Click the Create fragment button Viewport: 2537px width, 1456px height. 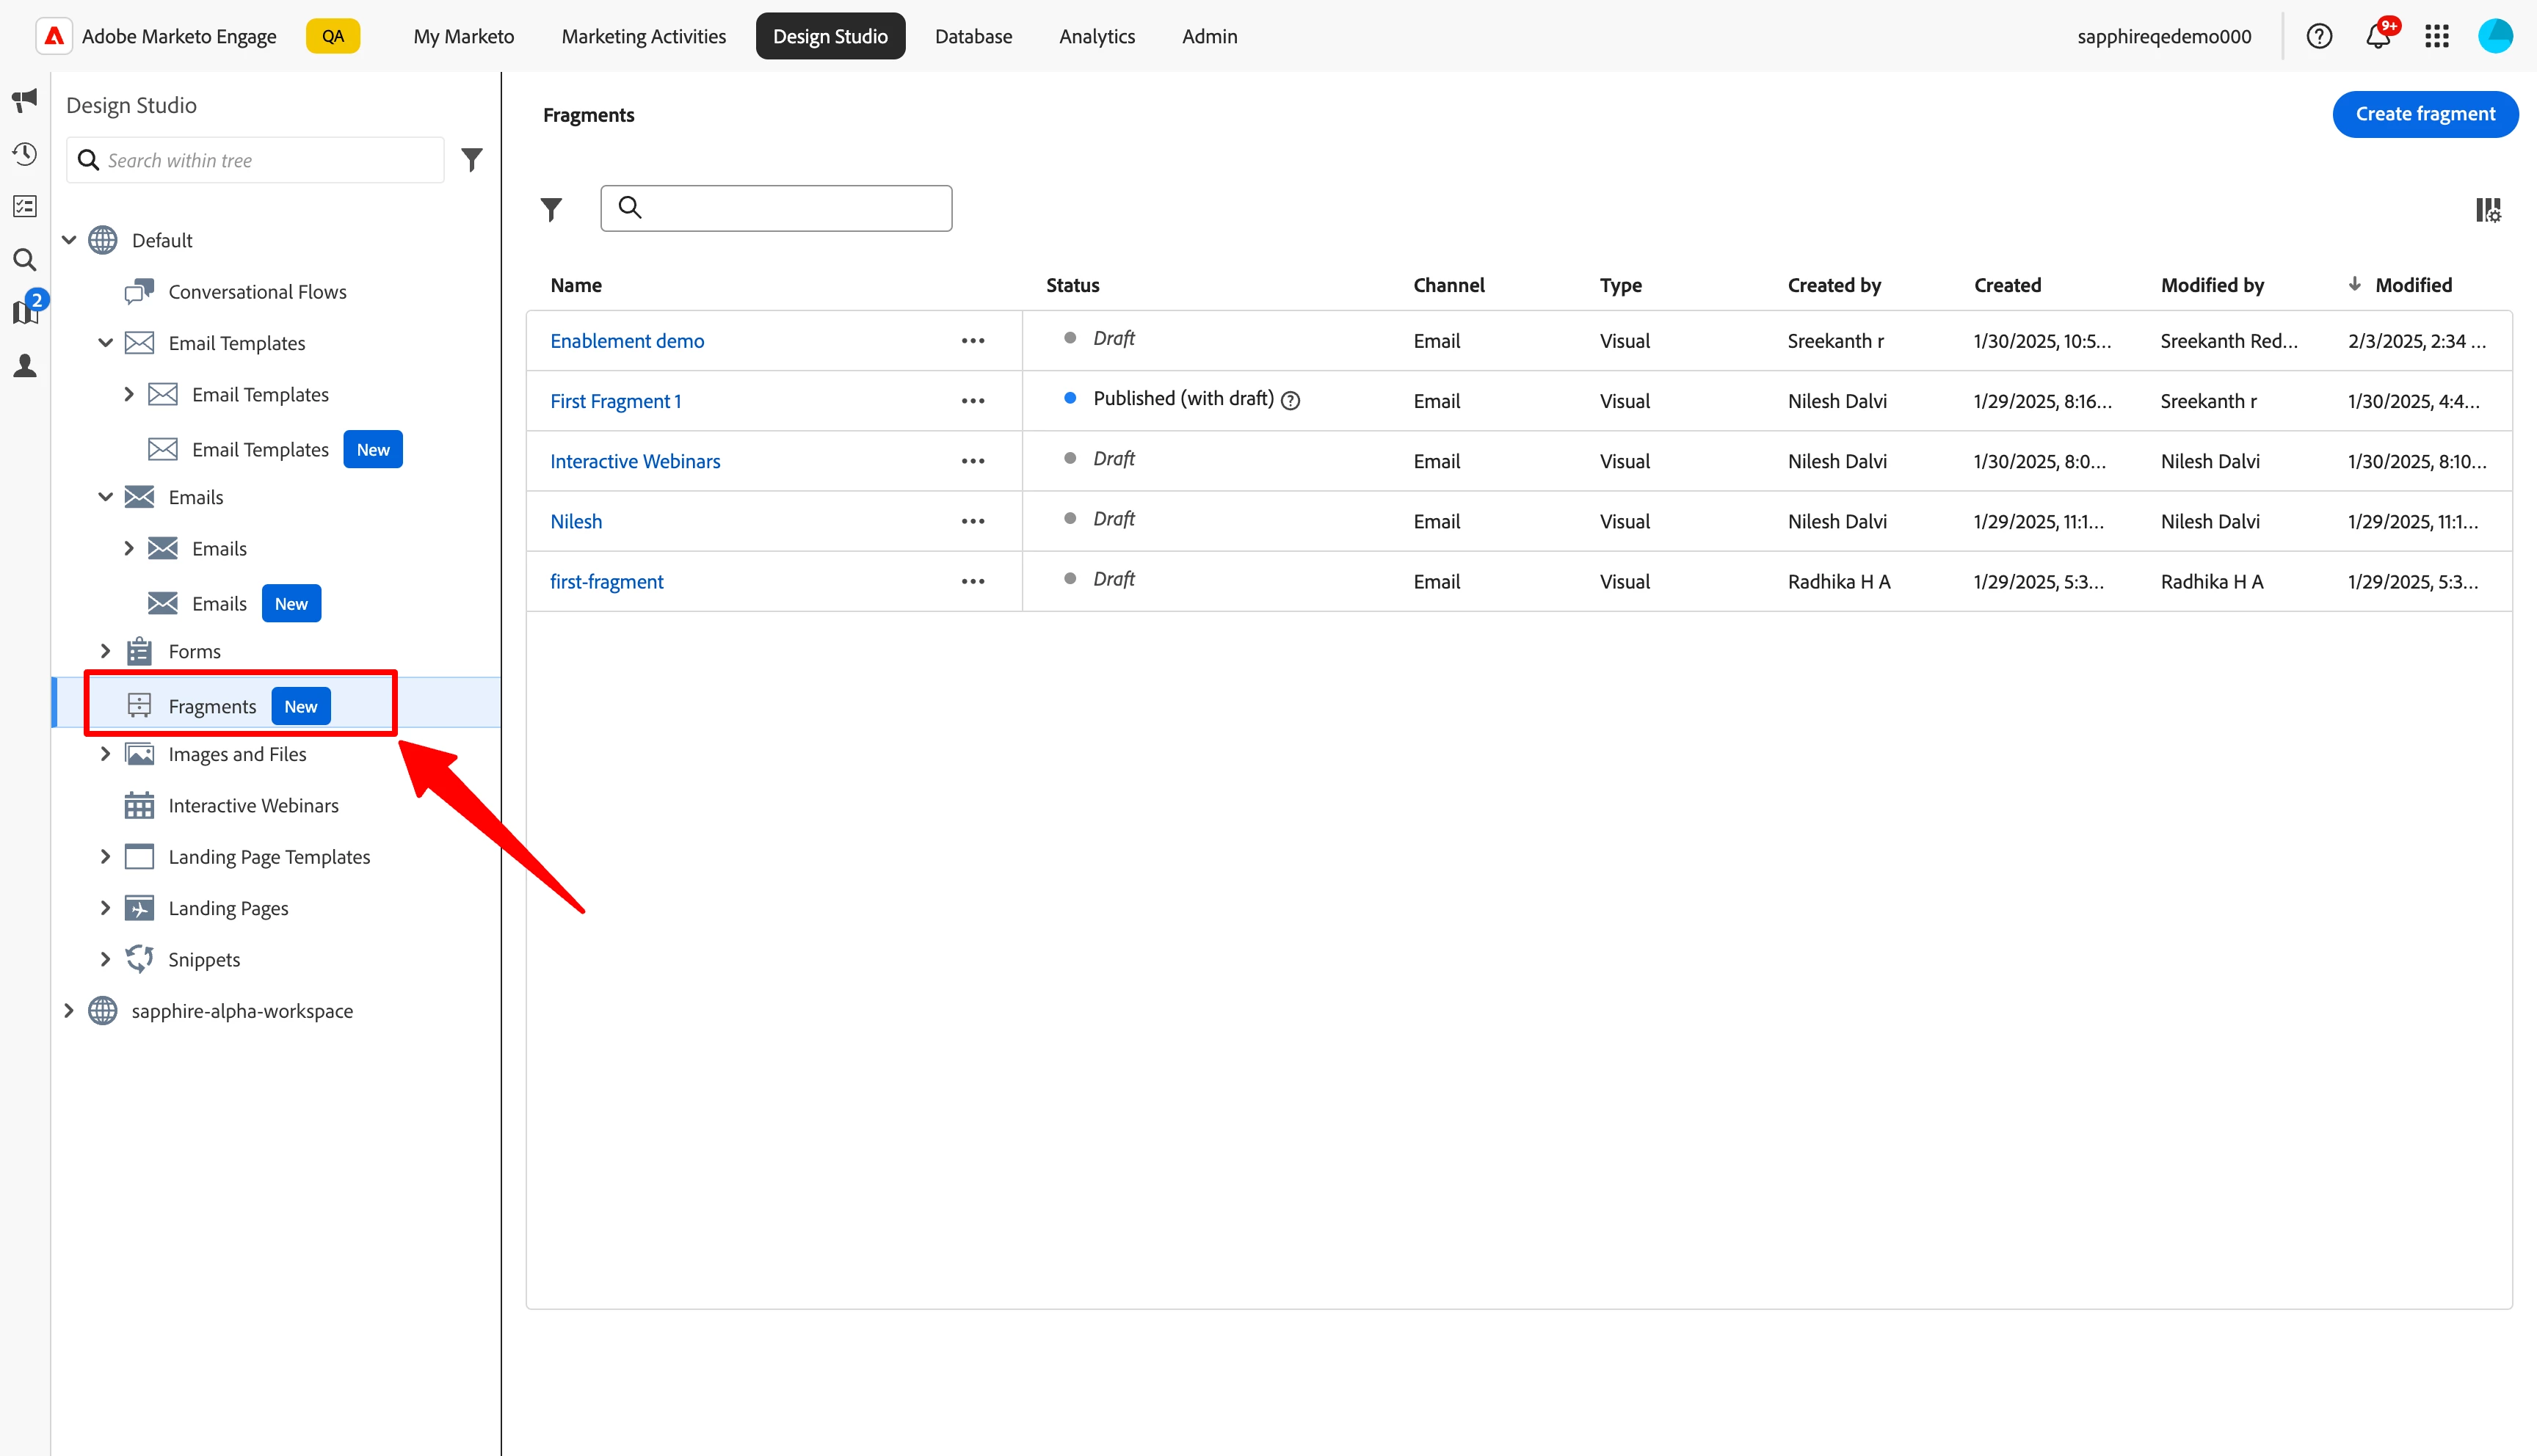2424,114
